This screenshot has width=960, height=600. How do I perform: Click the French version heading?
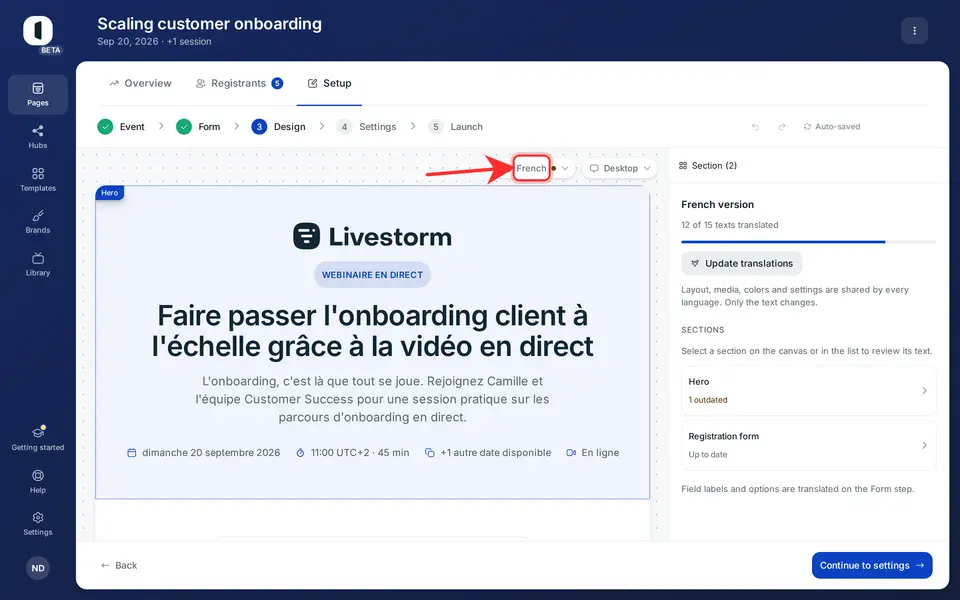click(718, 204)
